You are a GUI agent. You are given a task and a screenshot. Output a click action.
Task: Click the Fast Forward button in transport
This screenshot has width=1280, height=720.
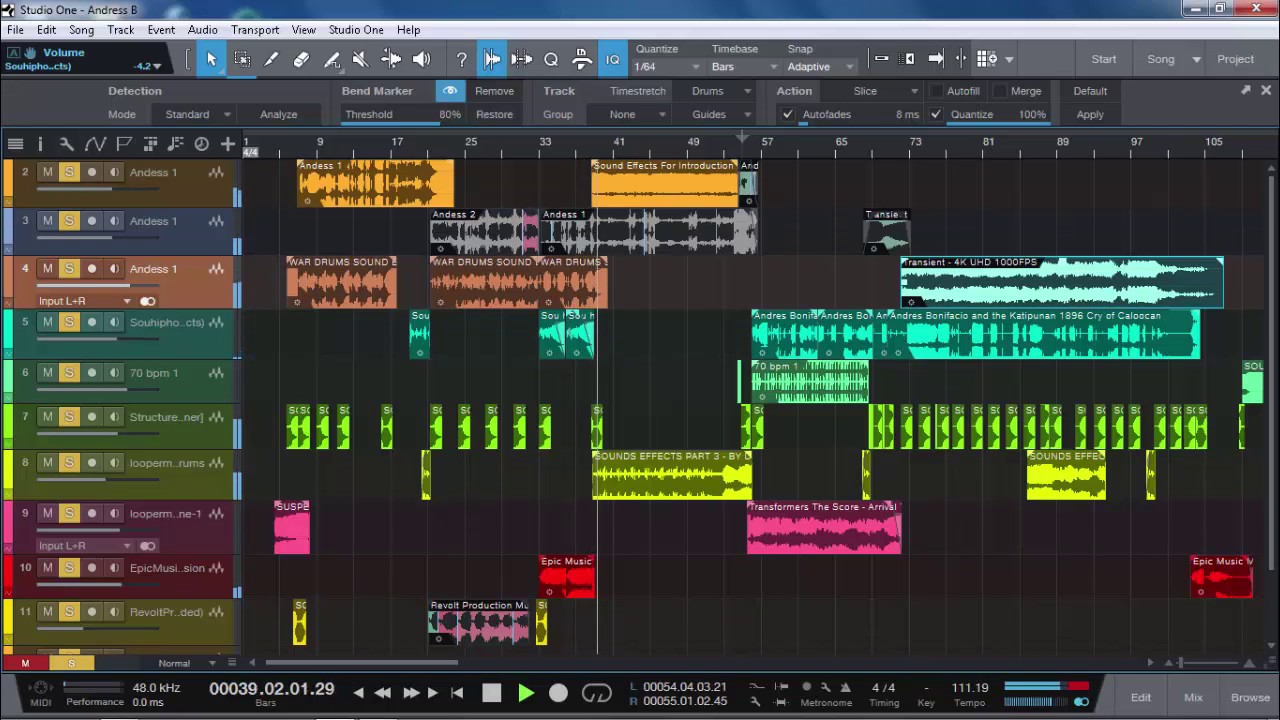411,692
